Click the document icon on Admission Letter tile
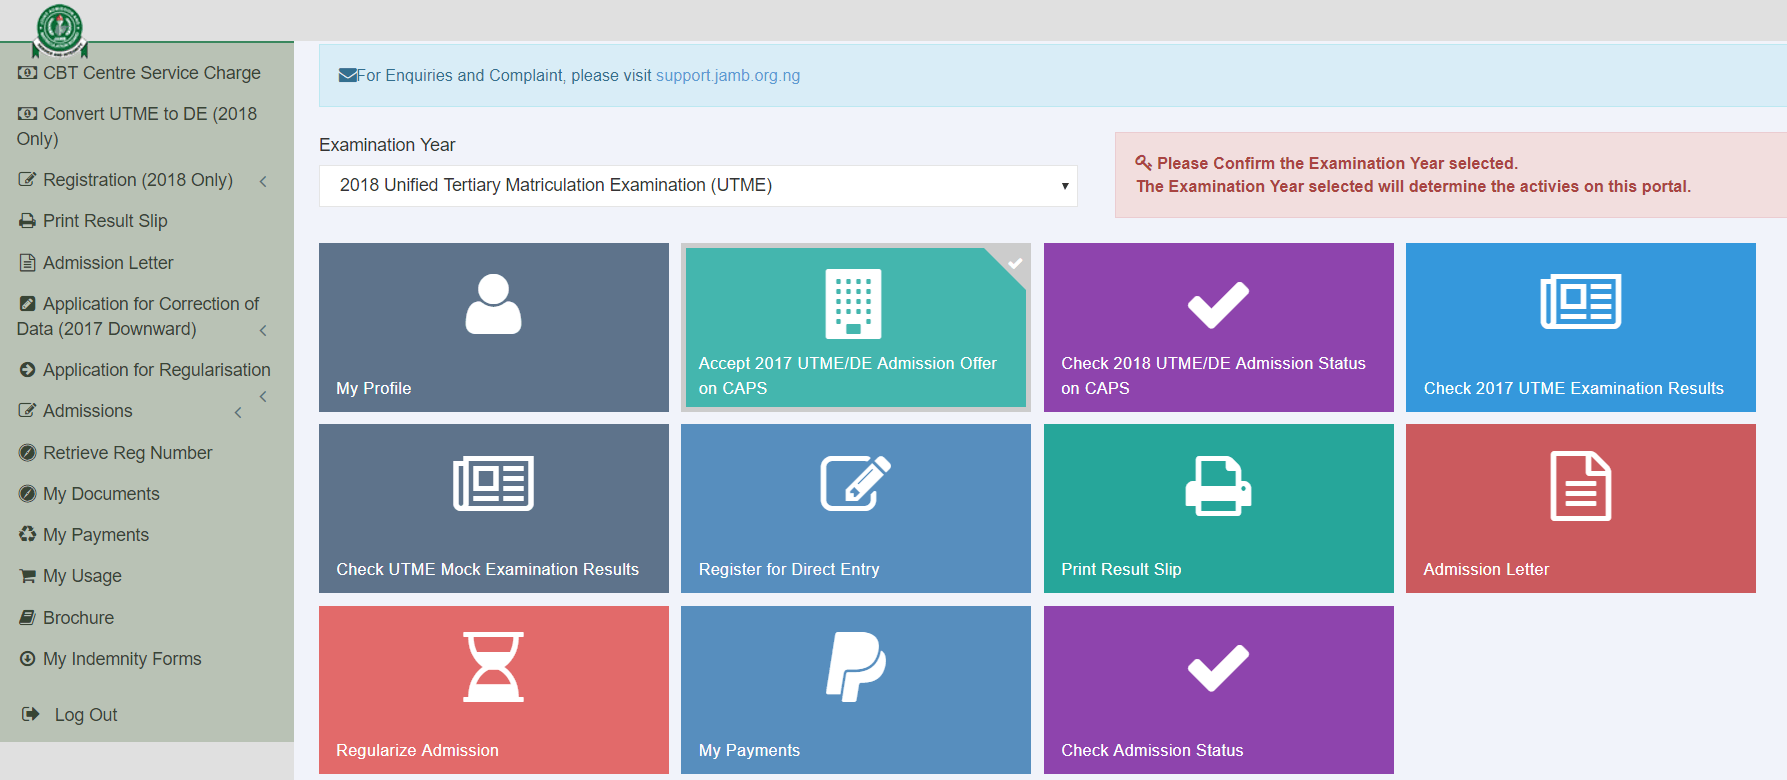The width and height of the screenshot is (1787, 780). tap(1580, 486)
